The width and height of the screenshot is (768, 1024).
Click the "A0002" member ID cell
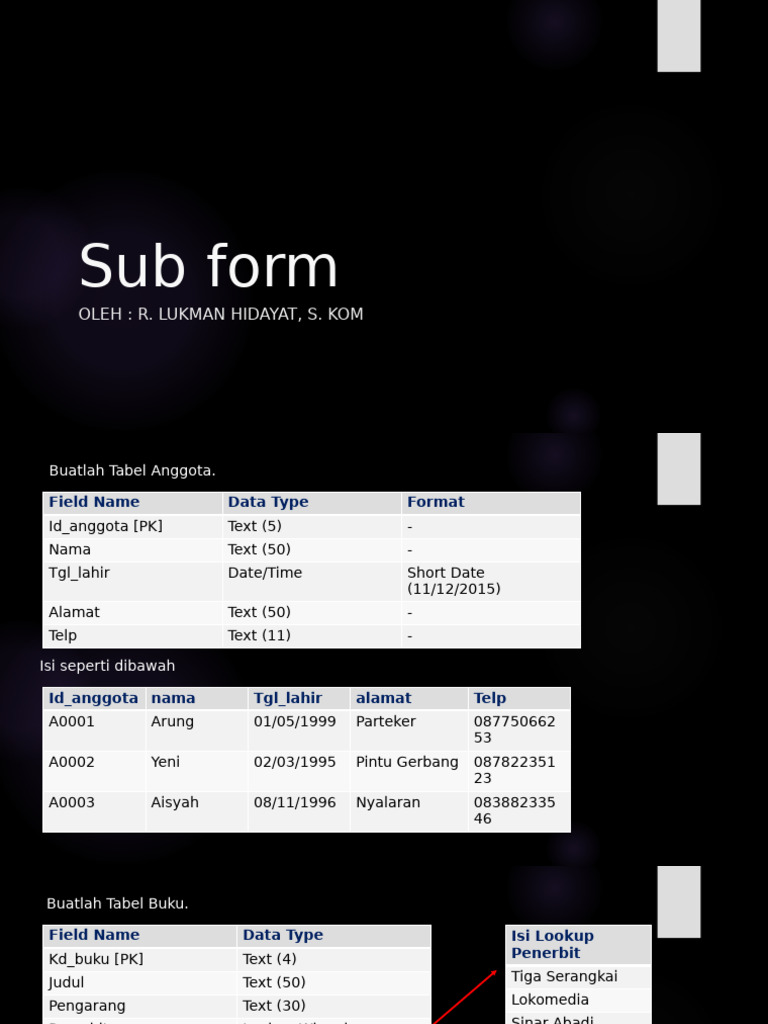click(x=72, y=762)
